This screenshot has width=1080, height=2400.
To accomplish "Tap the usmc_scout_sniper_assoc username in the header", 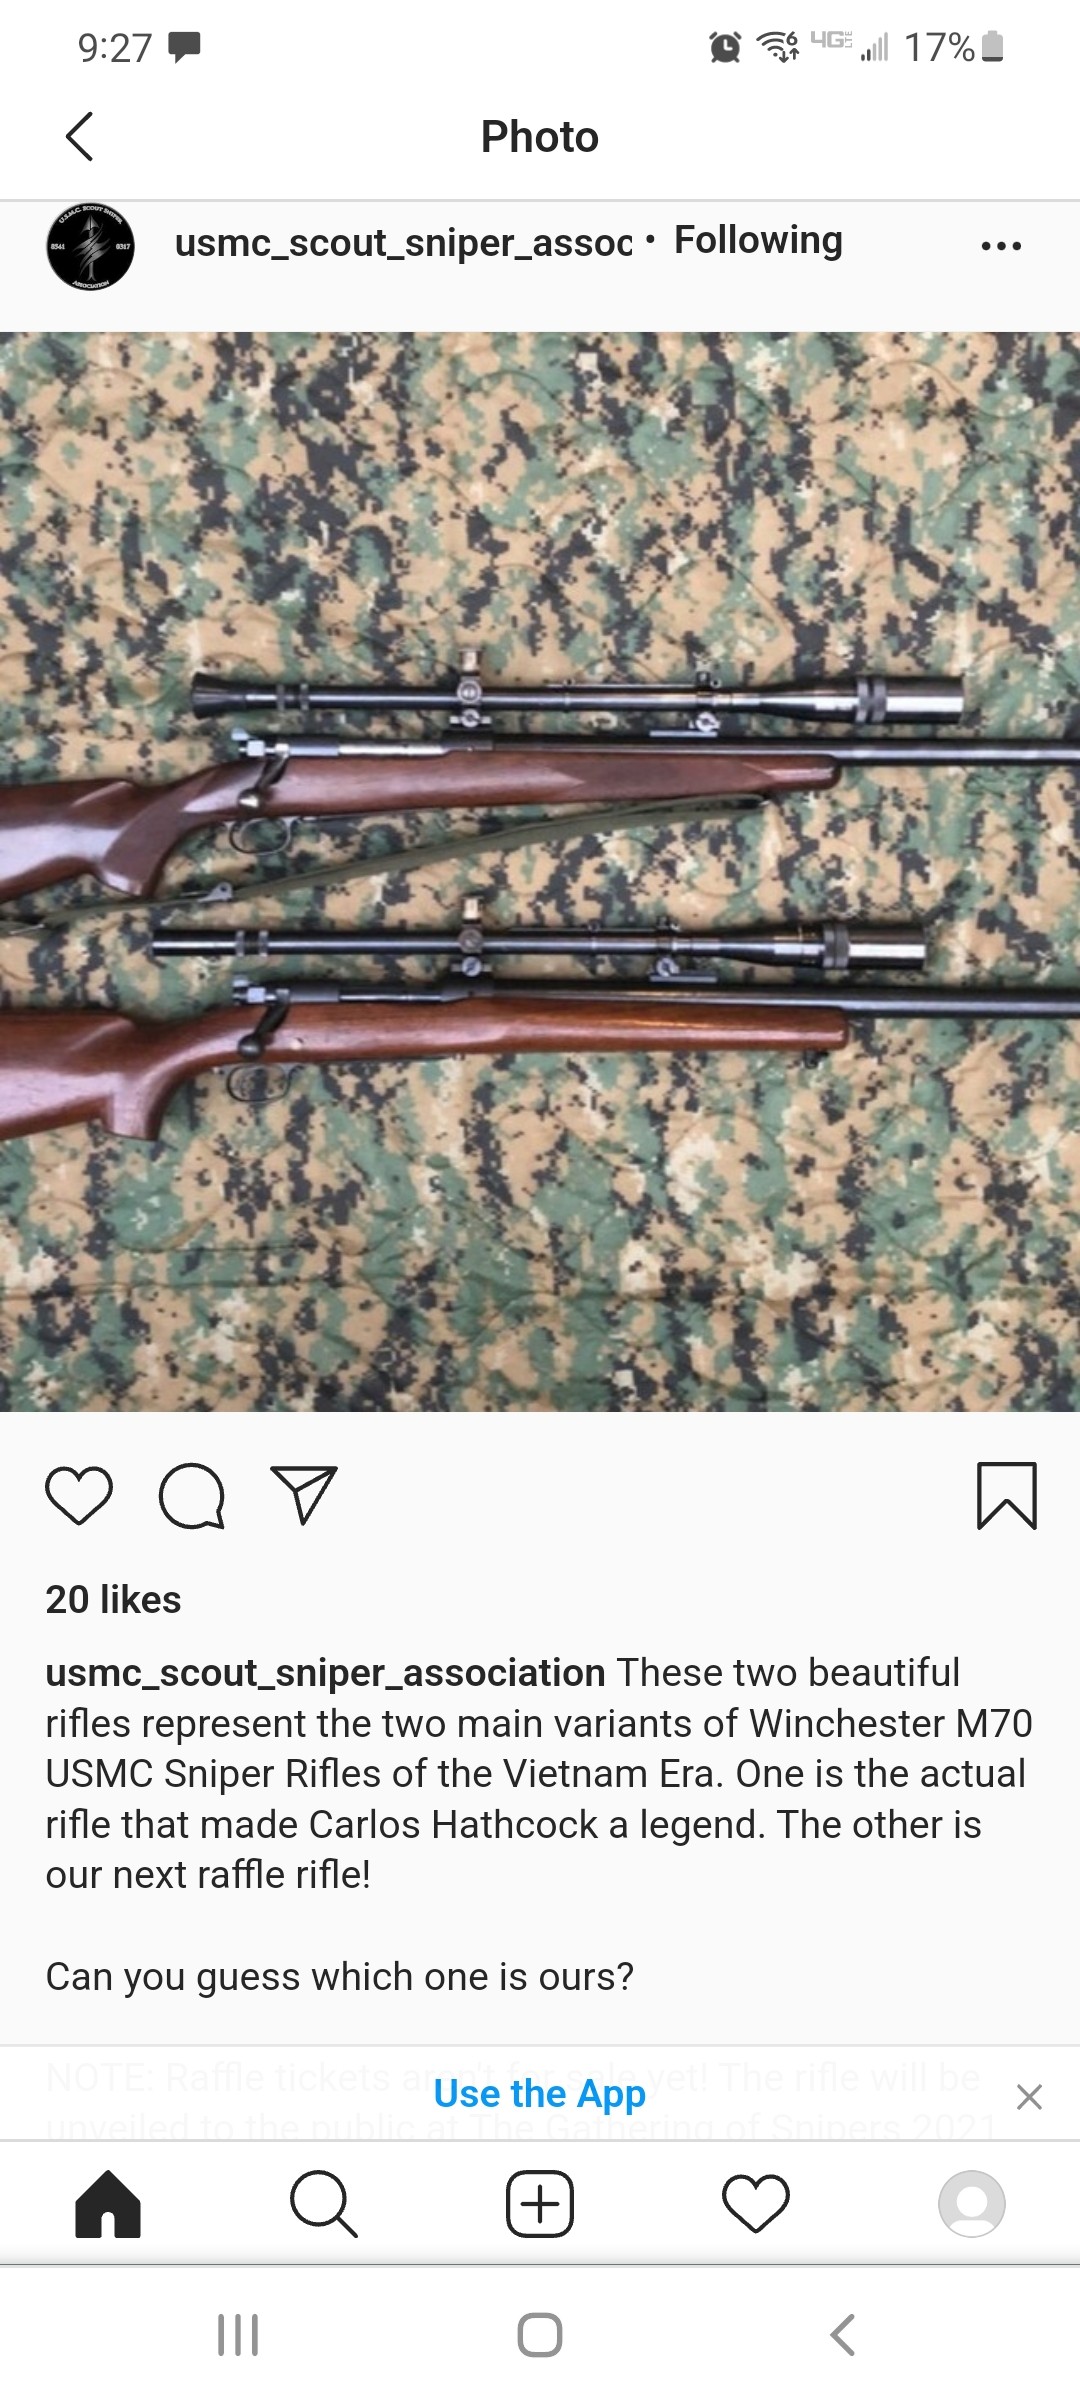I will [x=404, y=243].
